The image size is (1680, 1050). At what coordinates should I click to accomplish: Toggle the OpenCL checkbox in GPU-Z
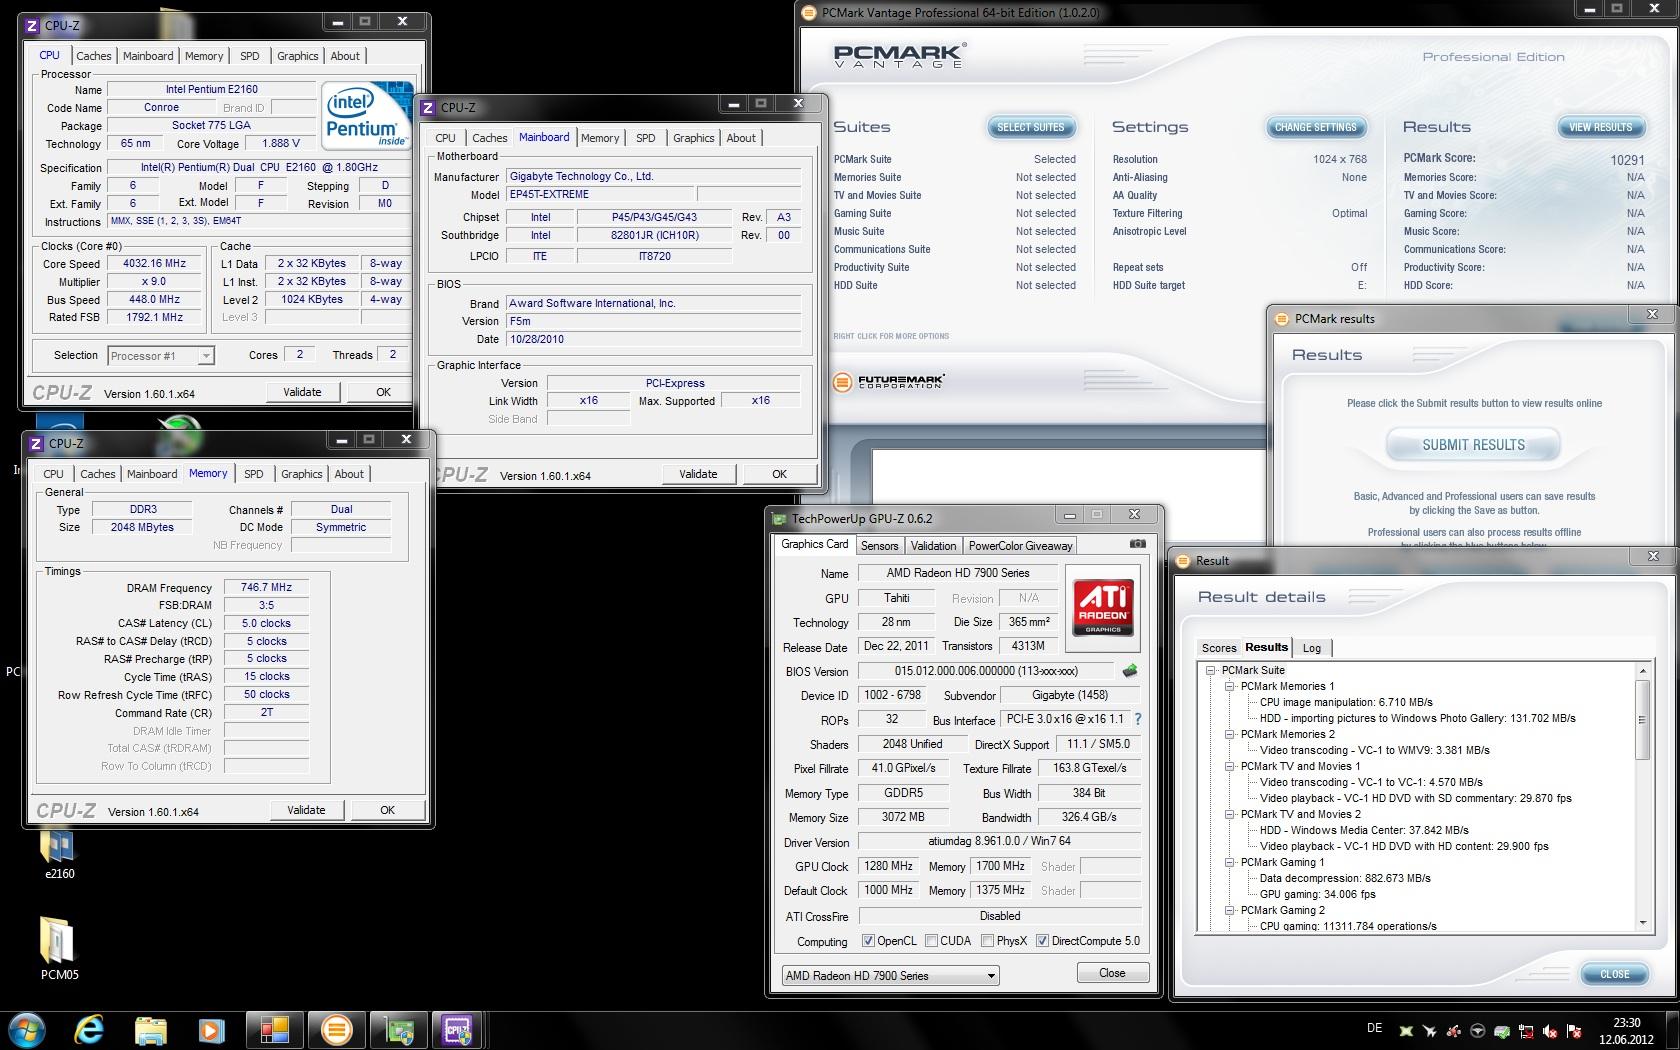pyautogui.click(x=868, y=941)
